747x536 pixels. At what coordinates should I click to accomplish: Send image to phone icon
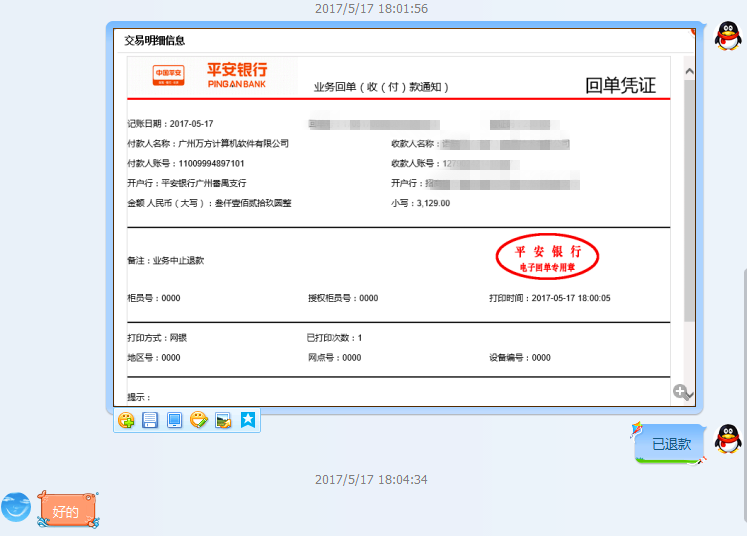[x=174, y=420]
